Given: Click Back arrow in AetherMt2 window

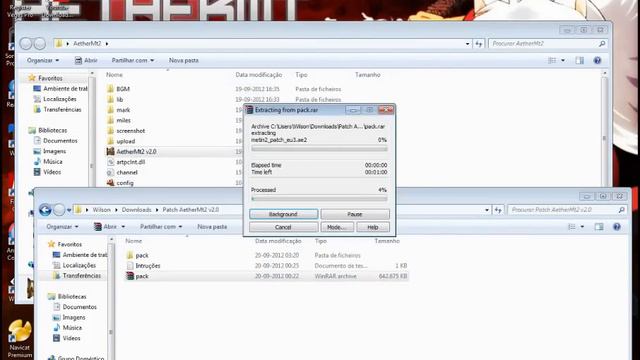Looking at the screenshot, I should (x=26, y=43).
